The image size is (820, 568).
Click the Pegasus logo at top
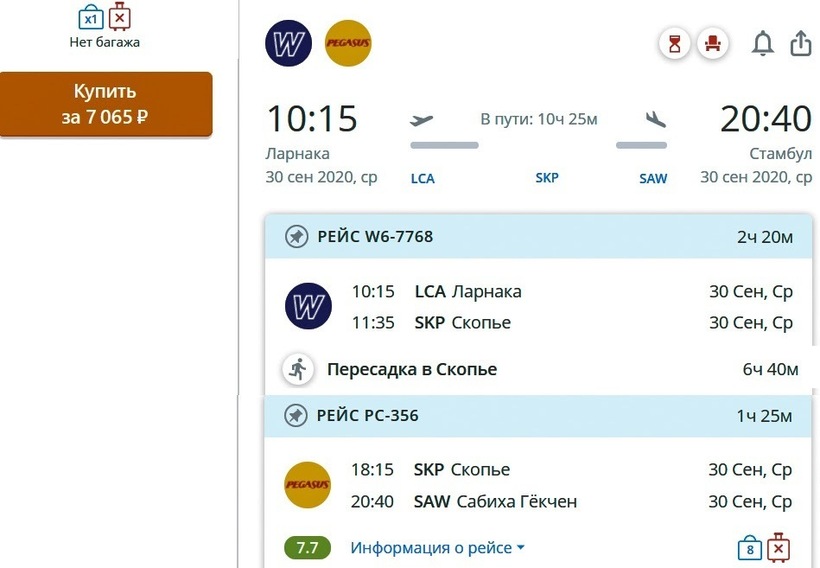(348, 45)
